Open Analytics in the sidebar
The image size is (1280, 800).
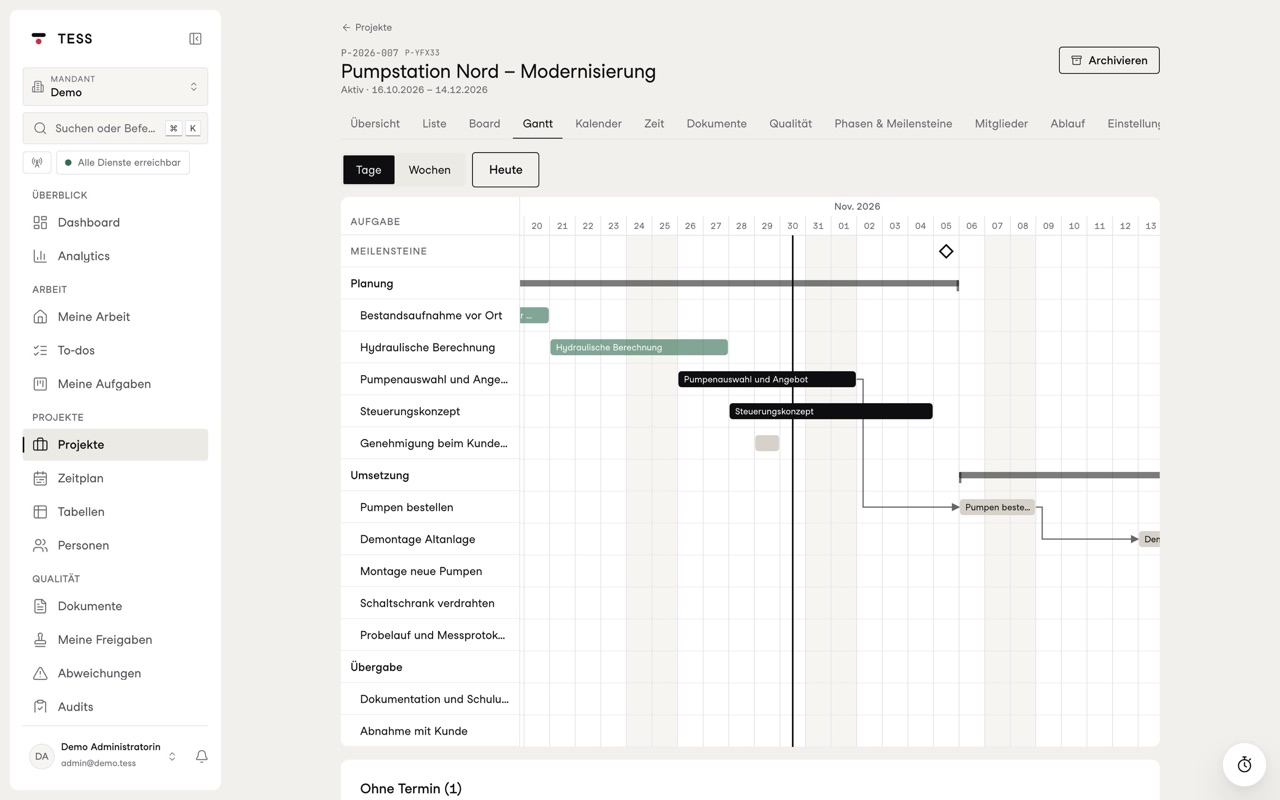(x=115, y=256)
